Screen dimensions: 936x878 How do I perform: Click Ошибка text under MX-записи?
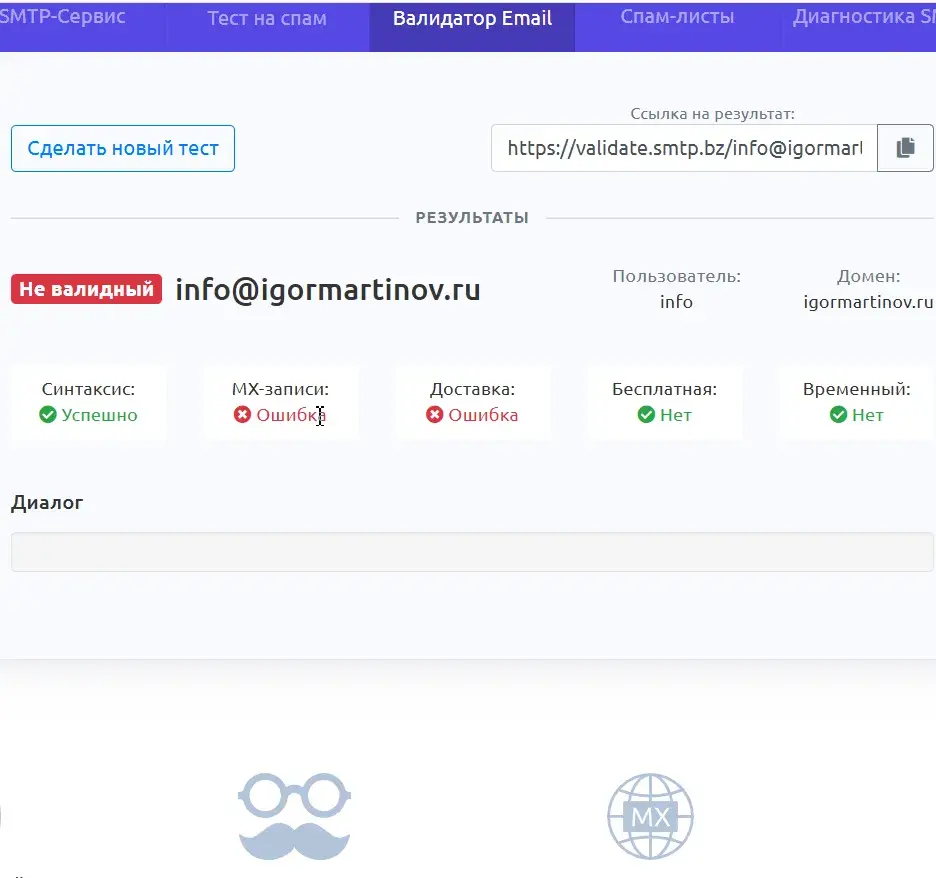click(x=291, y=415)
